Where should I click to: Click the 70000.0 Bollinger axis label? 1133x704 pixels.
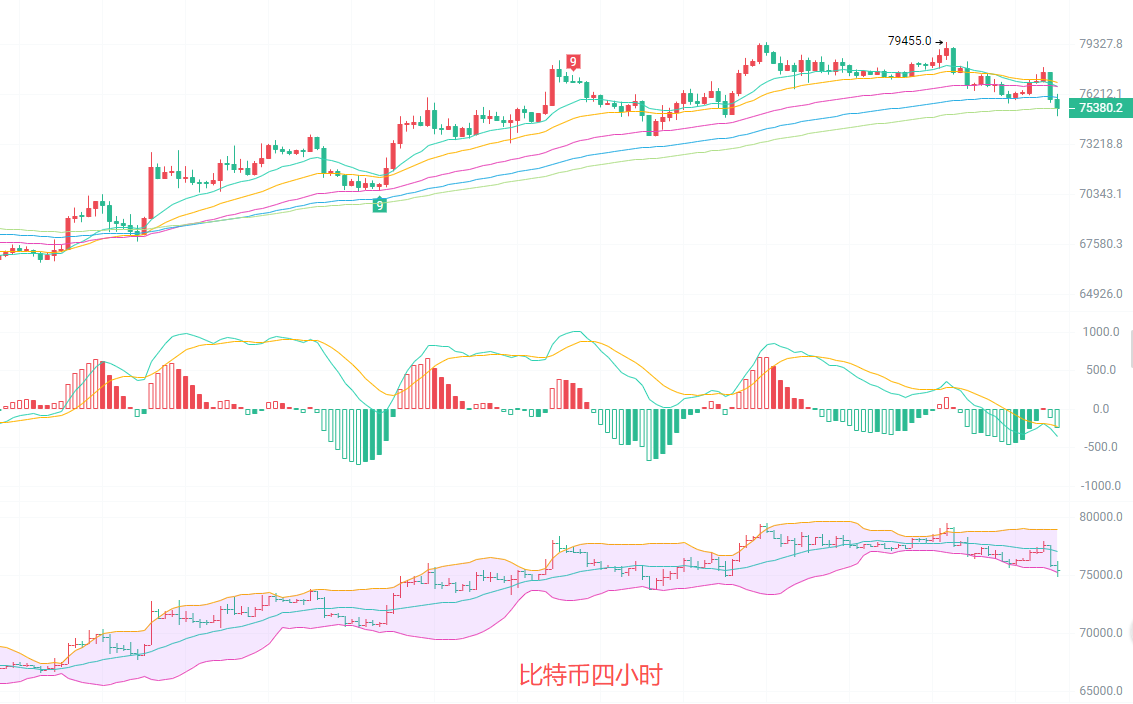pos(1101,633)
